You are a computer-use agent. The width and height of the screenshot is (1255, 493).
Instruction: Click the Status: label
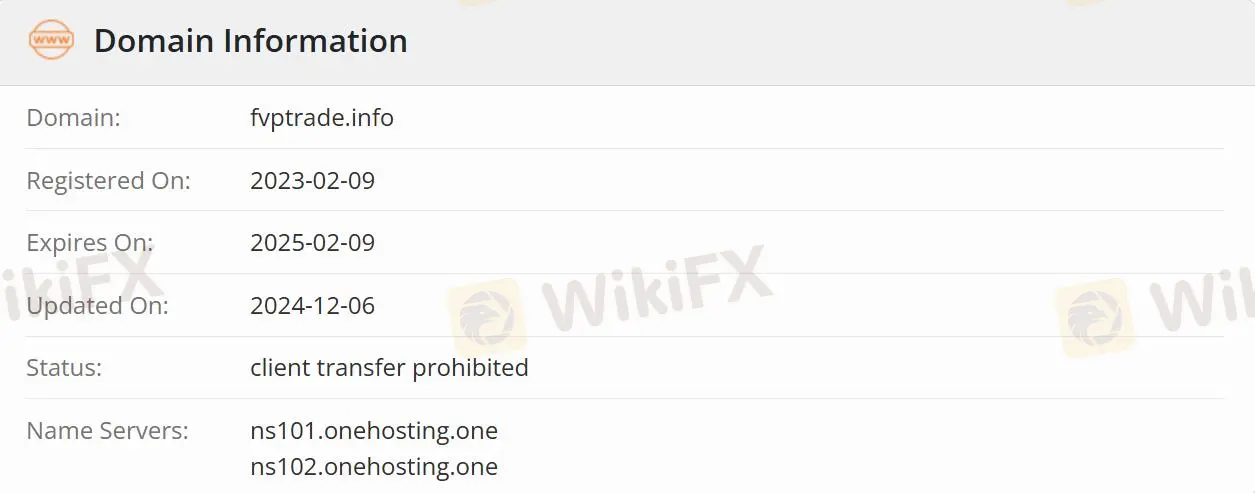(64, 368)
